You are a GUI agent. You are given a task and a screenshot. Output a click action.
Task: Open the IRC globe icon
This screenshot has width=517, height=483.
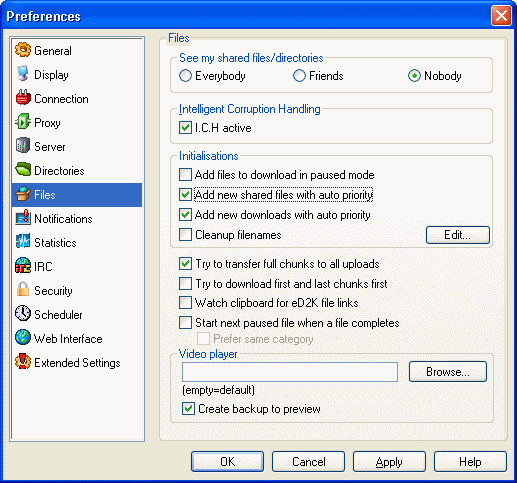pos(23,266)
